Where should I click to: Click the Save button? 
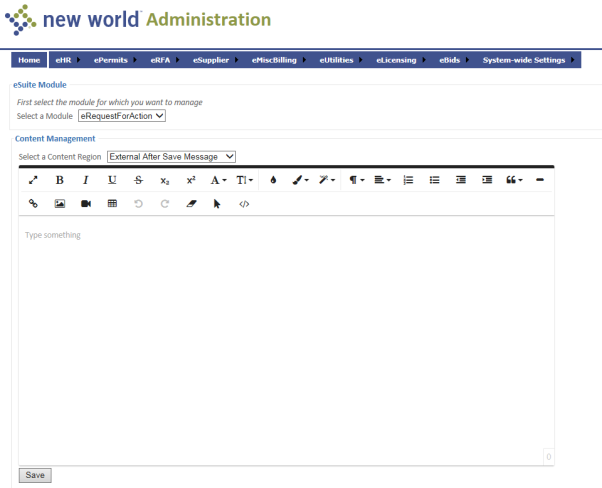pyautogui.click(x=35, y=476)
